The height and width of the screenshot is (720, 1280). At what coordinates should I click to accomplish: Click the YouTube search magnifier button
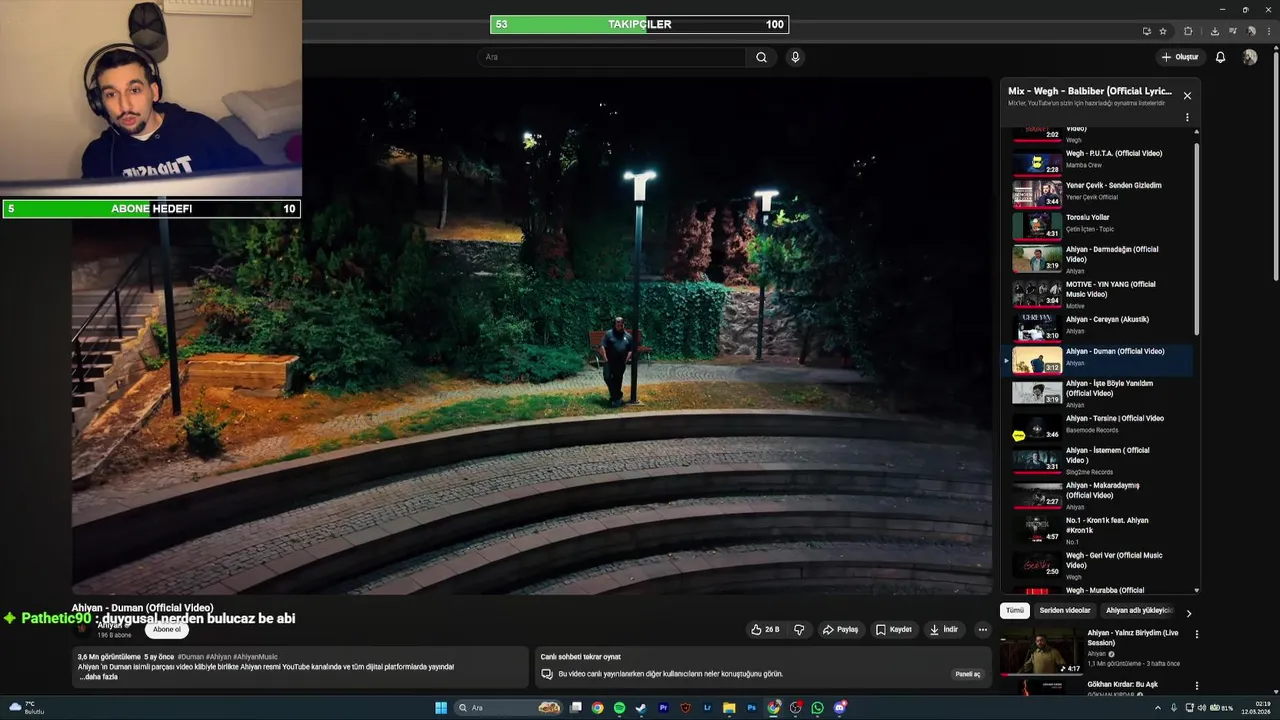(761, 57)
